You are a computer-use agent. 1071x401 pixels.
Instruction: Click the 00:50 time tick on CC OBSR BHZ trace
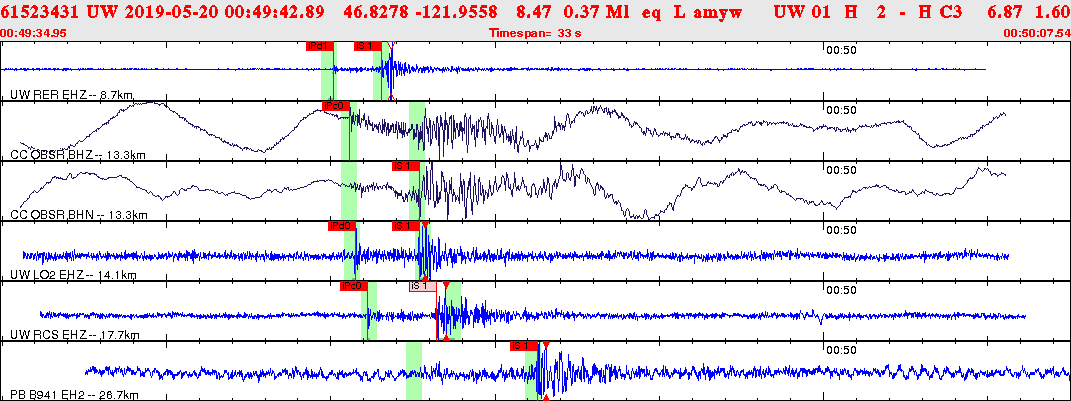(842, 110)
